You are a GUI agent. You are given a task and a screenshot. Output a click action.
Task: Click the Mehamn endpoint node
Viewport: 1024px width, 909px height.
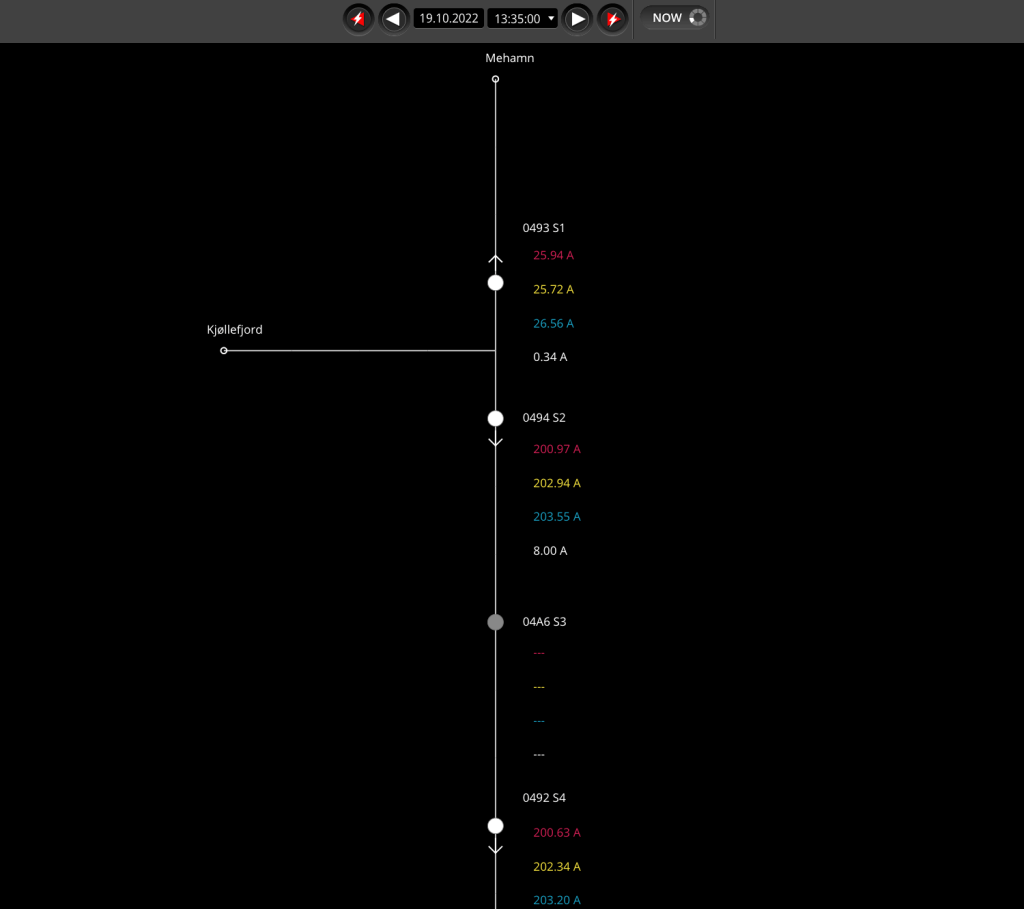coord(495,79)
